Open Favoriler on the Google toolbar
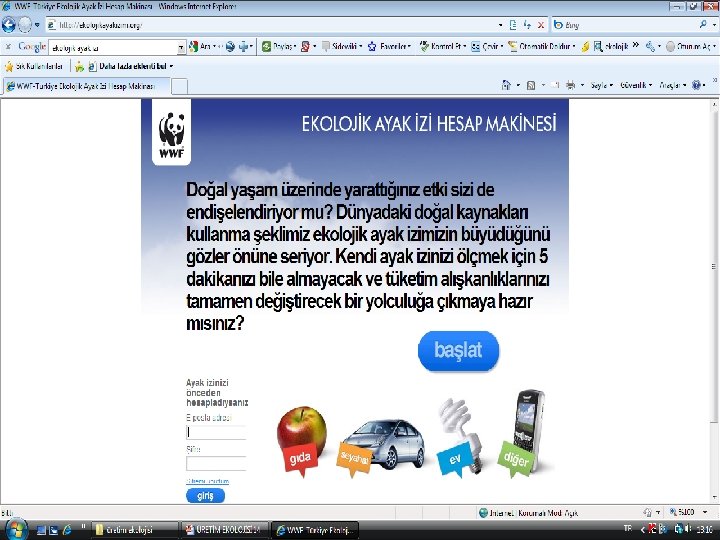This screenshot has height=540, width=720. pos(389,46)
